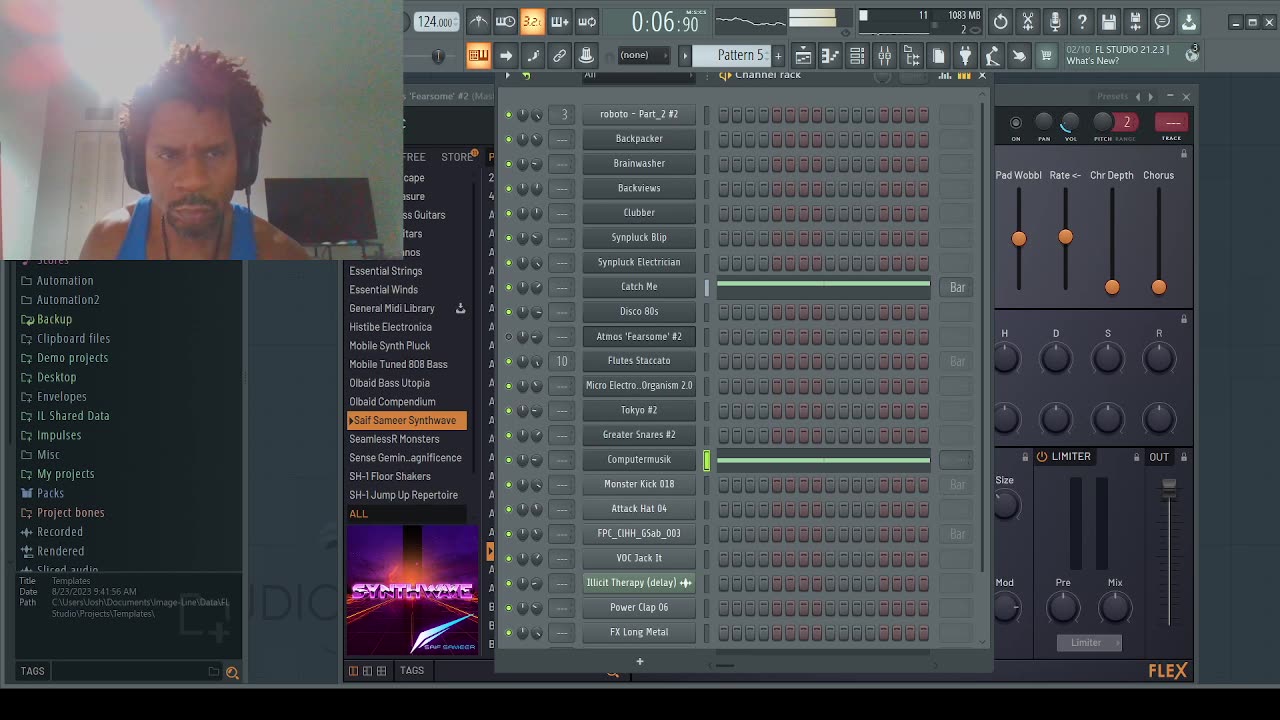The height and width of the screenshot is (720, 1280).
Task: Click the Synpluck Blip channel button
Action: [x=639, y=238]
